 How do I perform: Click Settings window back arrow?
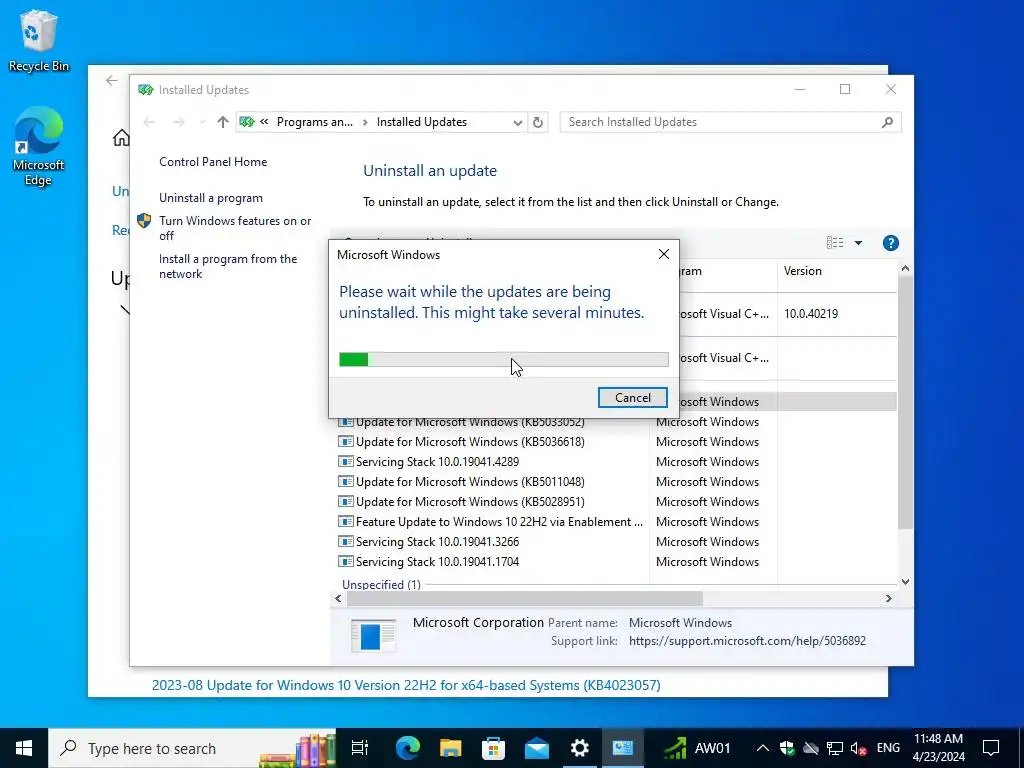112,81
